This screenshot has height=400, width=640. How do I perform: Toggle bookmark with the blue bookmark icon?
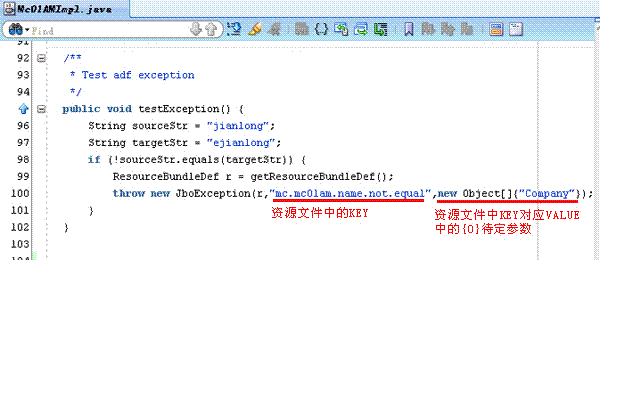(x=409, y=29)
